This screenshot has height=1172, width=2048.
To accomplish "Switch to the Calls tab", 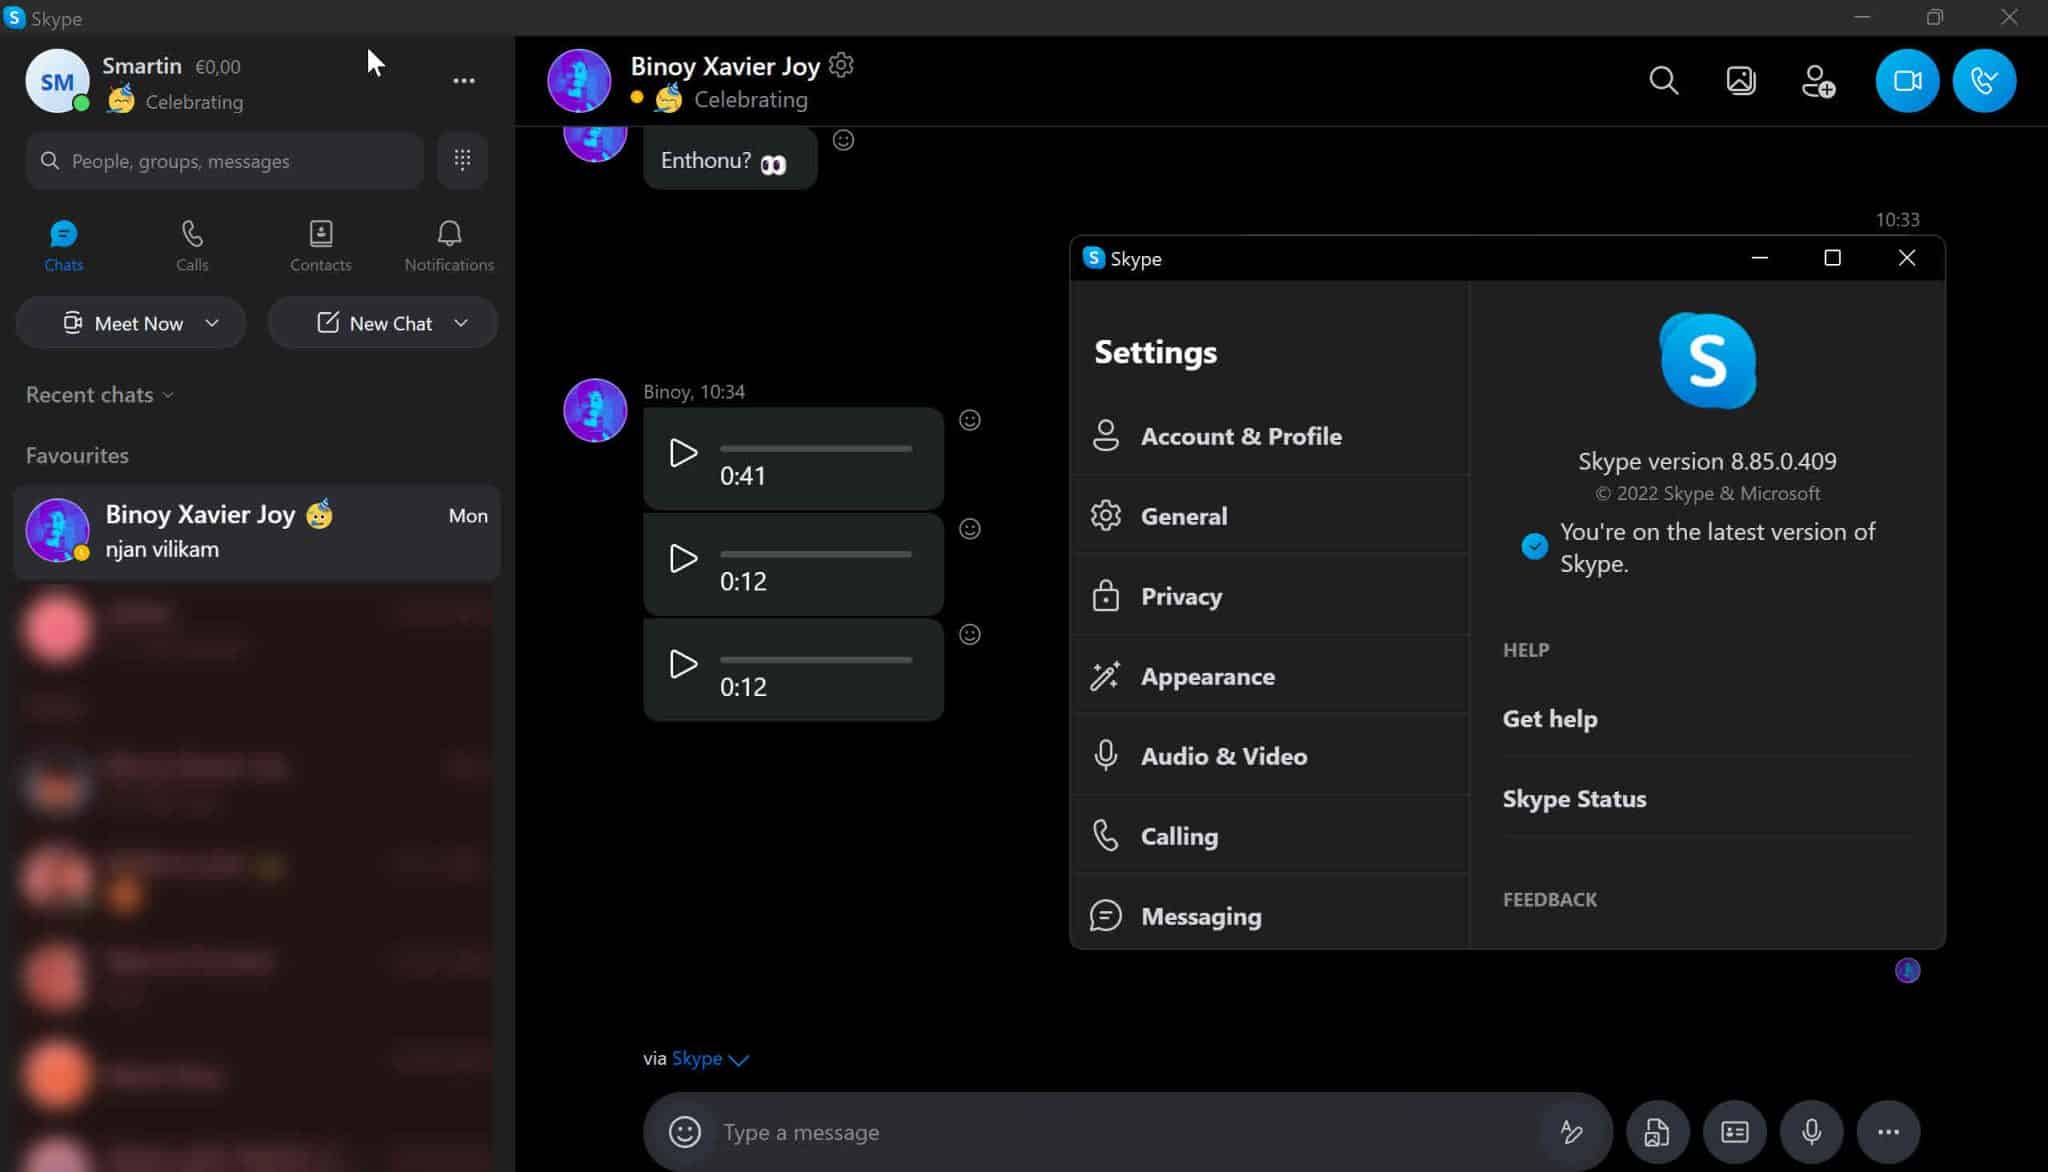I will tap(192, 245).
